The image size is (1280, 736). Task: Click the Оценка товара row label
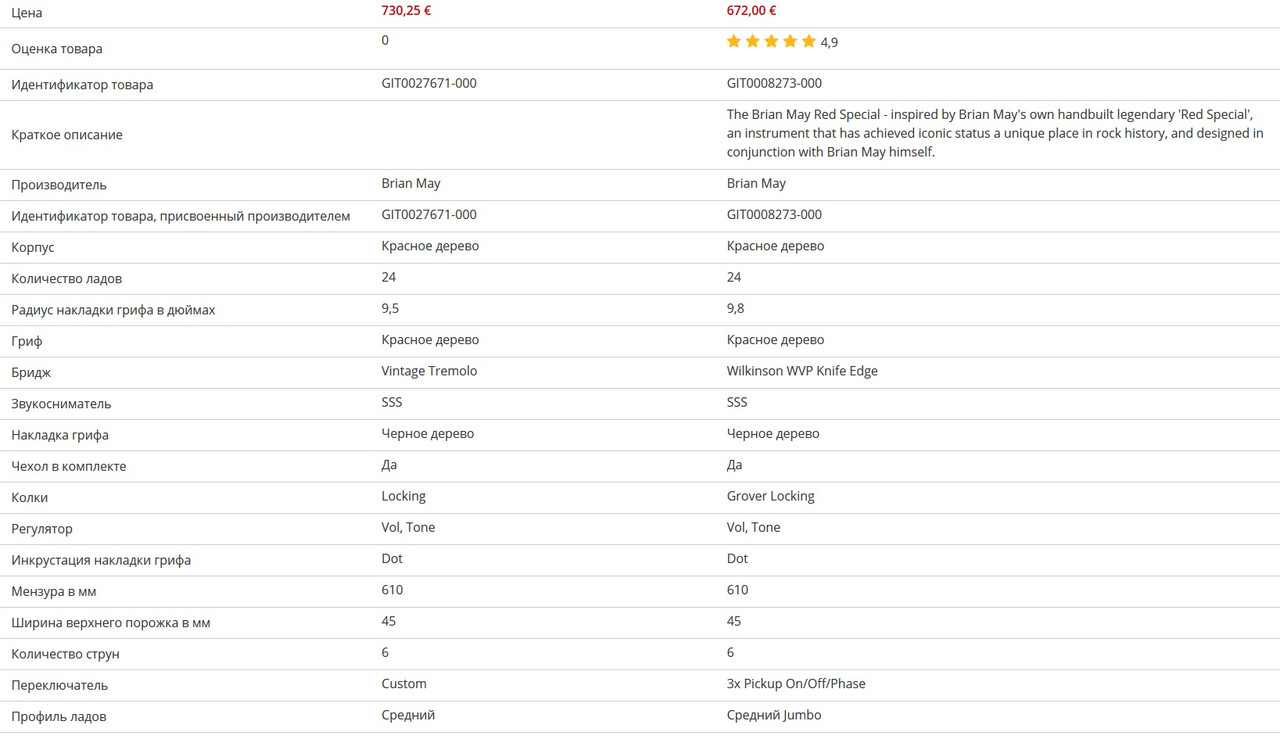(x=57, y=49)
